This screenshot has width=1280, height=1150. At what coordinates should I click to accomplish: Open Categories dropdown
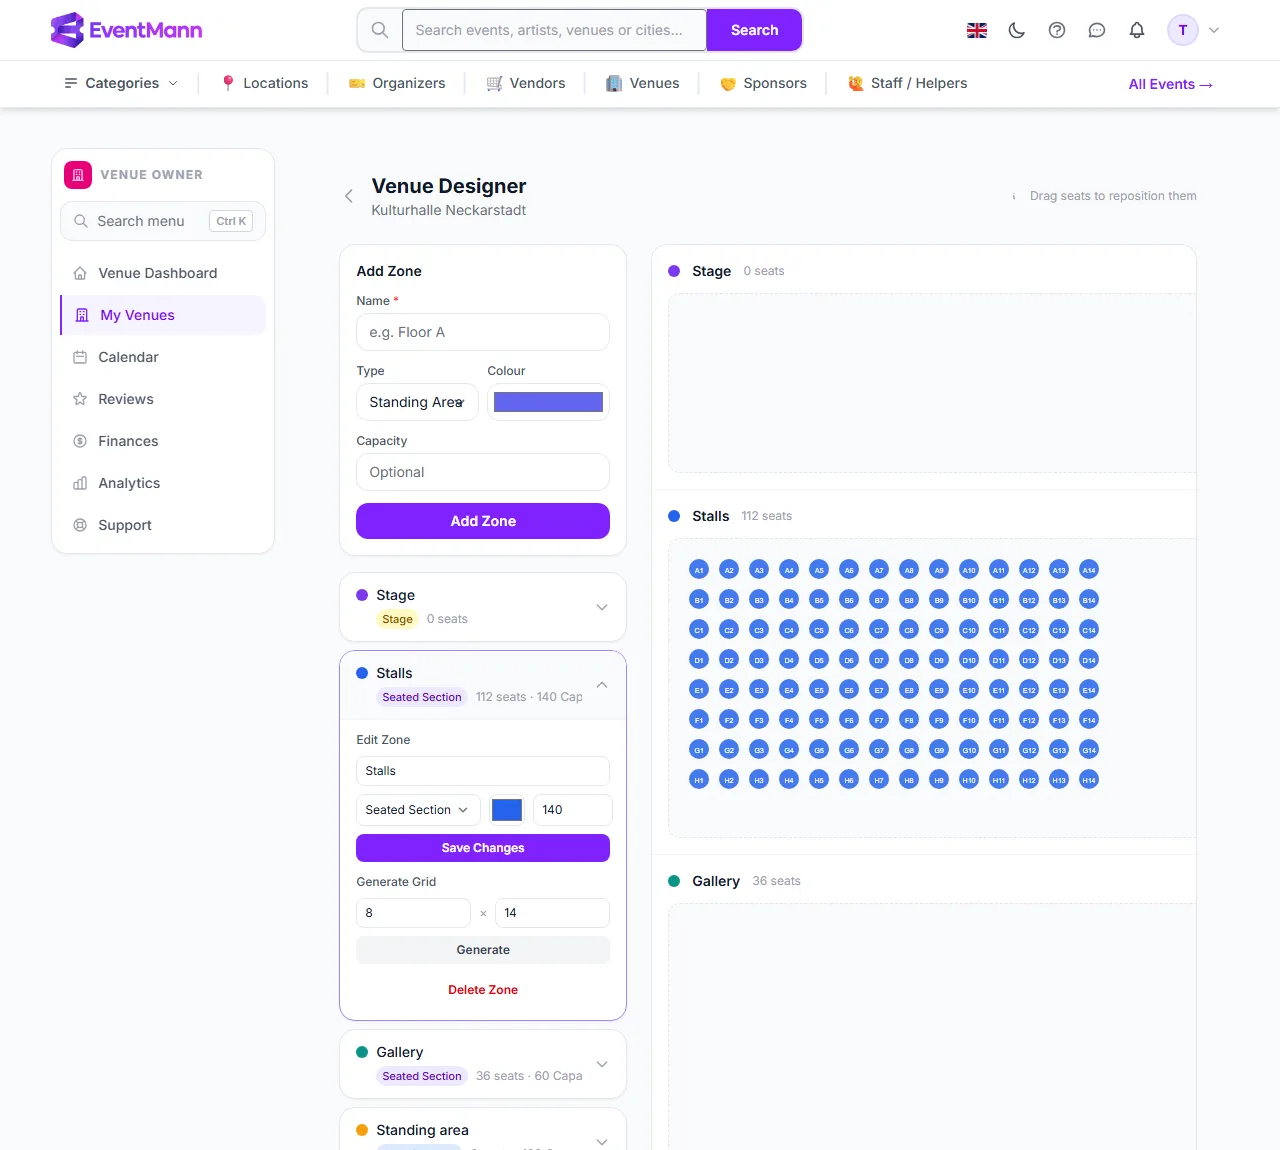(x=121, y=83)
